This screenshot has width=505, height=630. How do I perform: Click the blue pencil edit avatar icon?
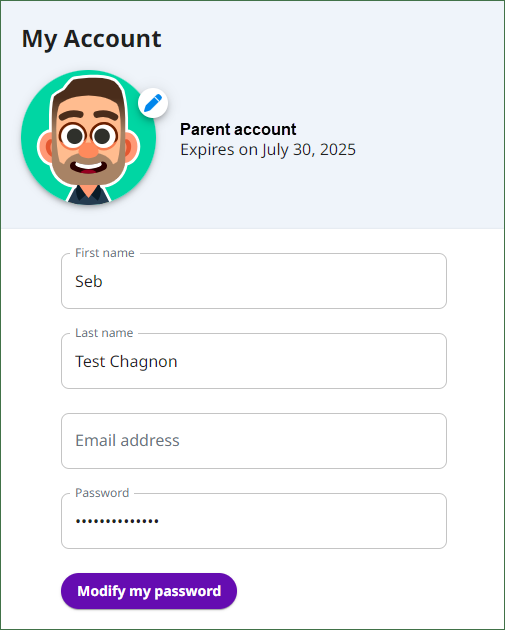(153, 103)
